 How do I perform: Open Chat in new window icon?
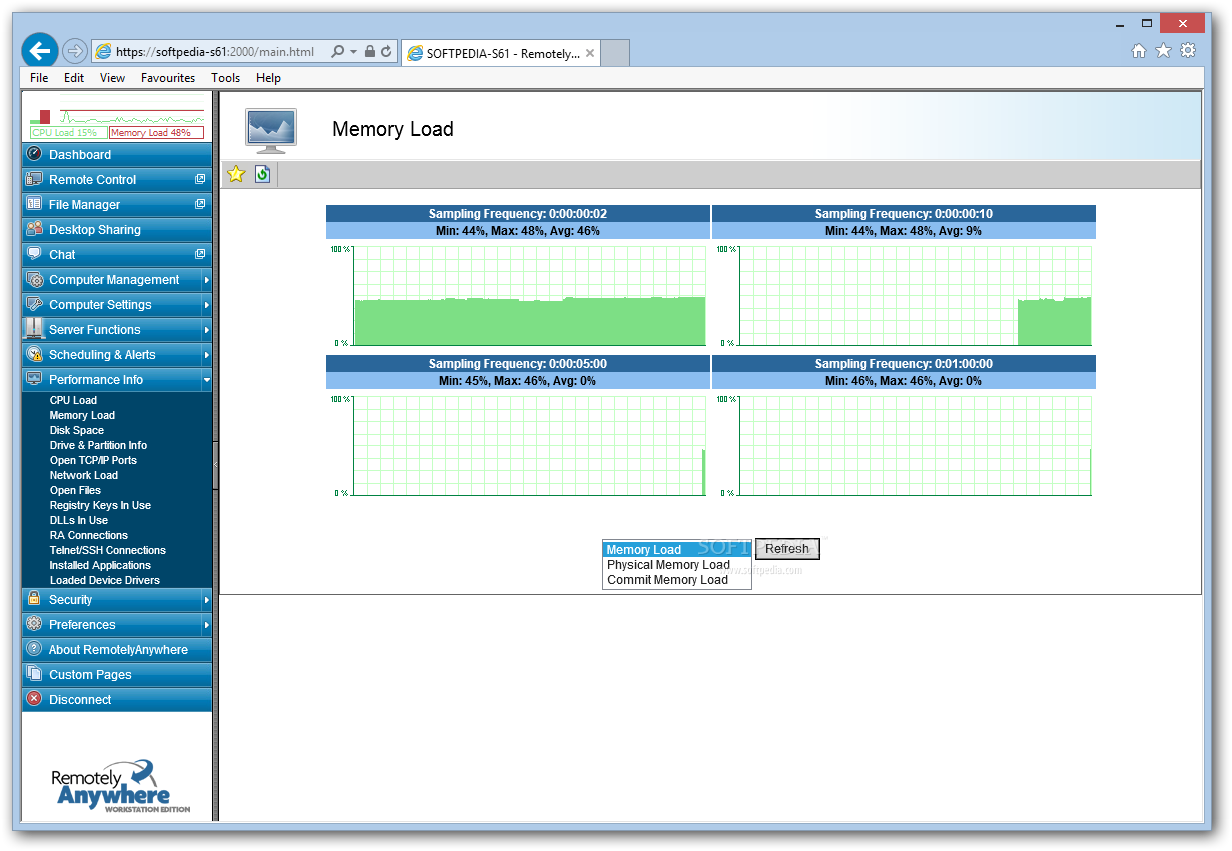click(200, 254)
